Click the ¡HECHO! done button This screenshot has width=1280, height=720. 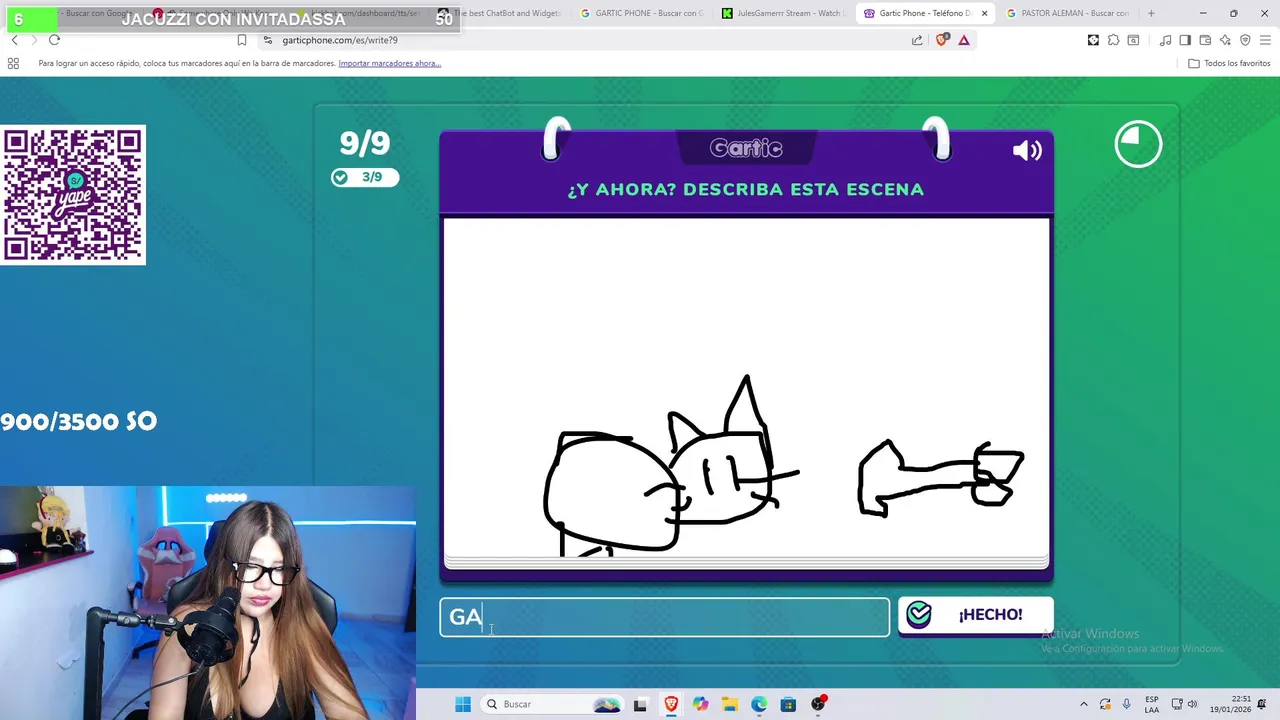975,615
